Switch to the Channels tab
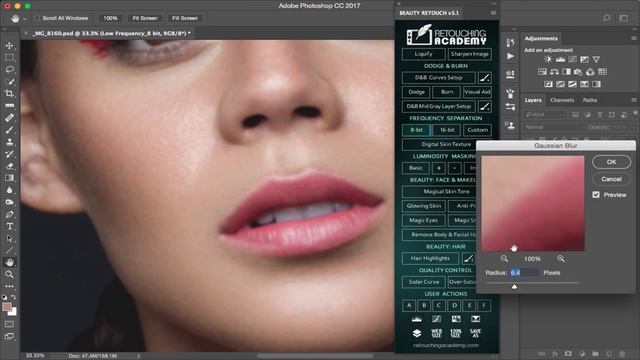This screenshot has height=360, width=640. pyautogui.click(x=562, y=100)
